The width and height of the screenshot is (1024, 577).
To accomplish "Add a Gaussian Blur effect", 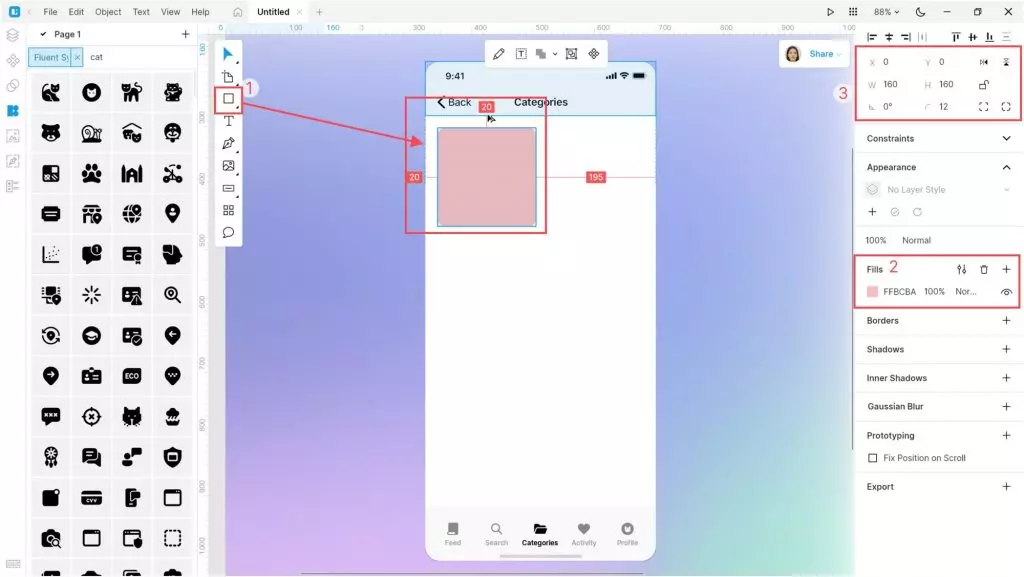I will pyautogui.click(x=1006, y=407).
